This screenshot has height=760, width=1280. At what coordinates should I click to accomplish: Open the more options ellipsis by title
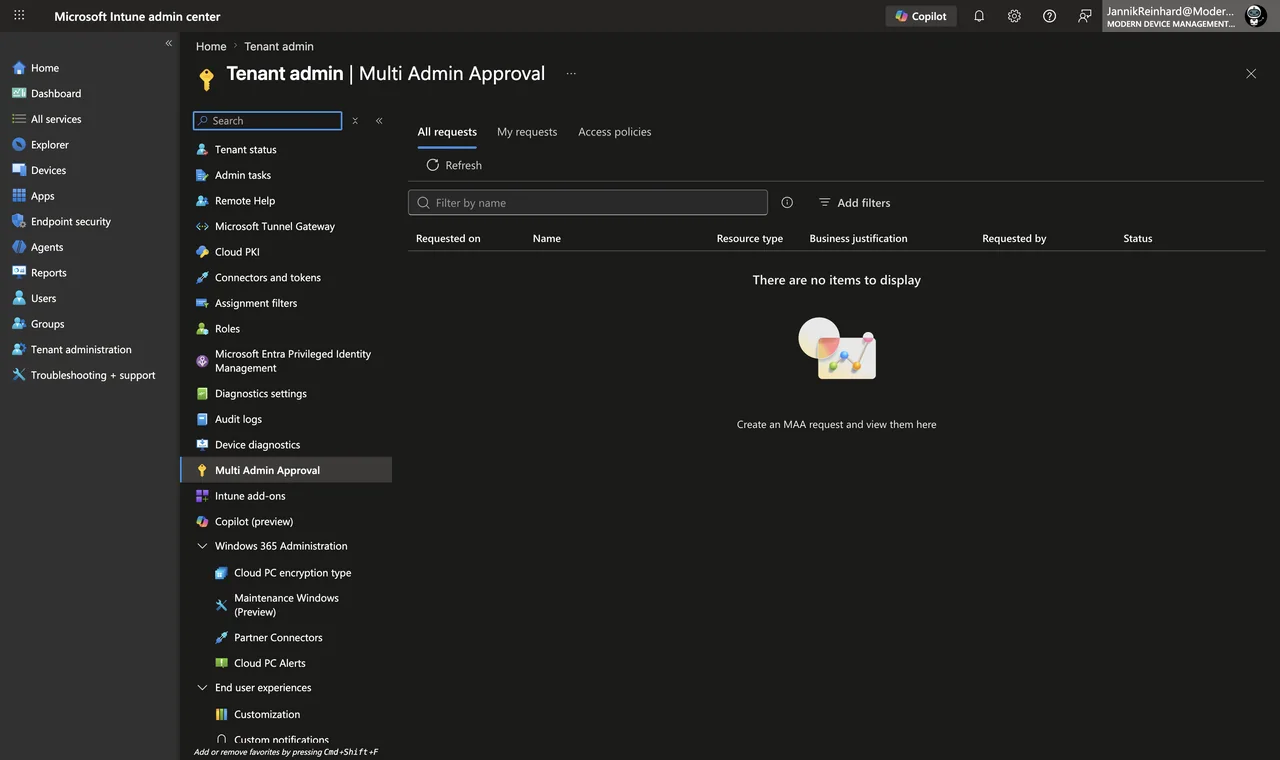click(x=571, y=74)
